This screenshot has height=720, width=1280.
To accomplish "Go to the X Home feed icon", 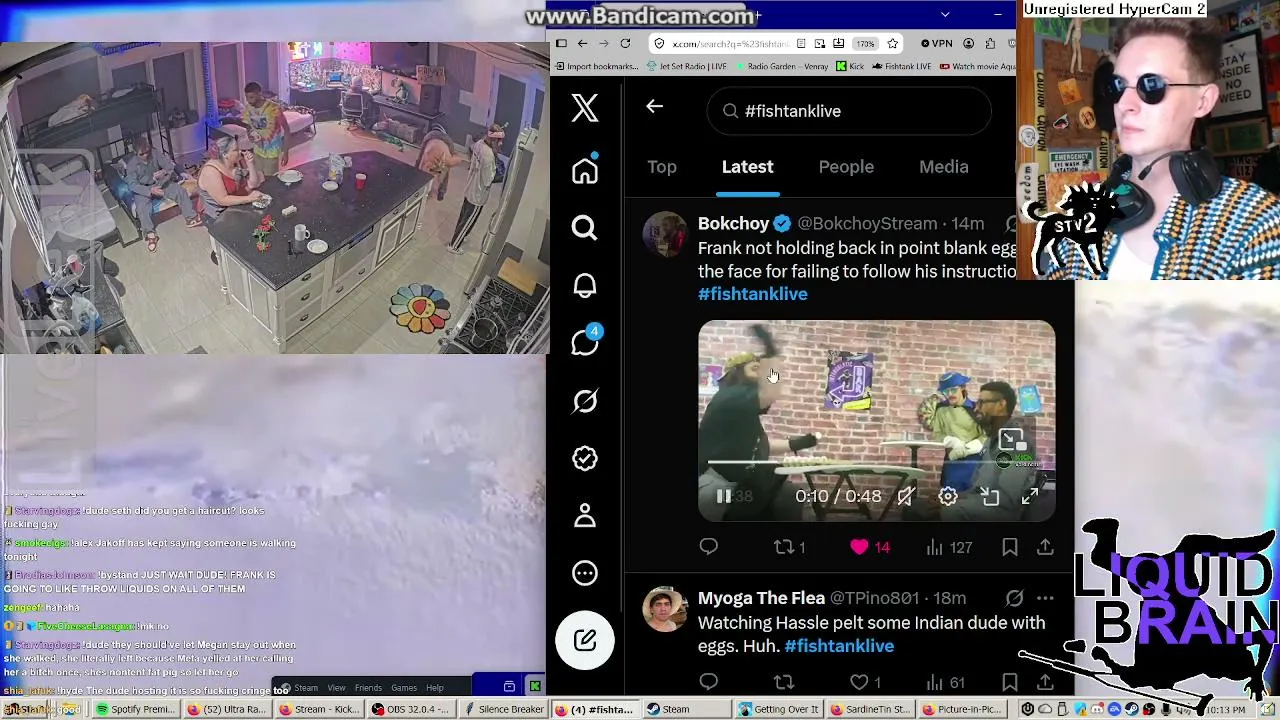I will [585, 170].
